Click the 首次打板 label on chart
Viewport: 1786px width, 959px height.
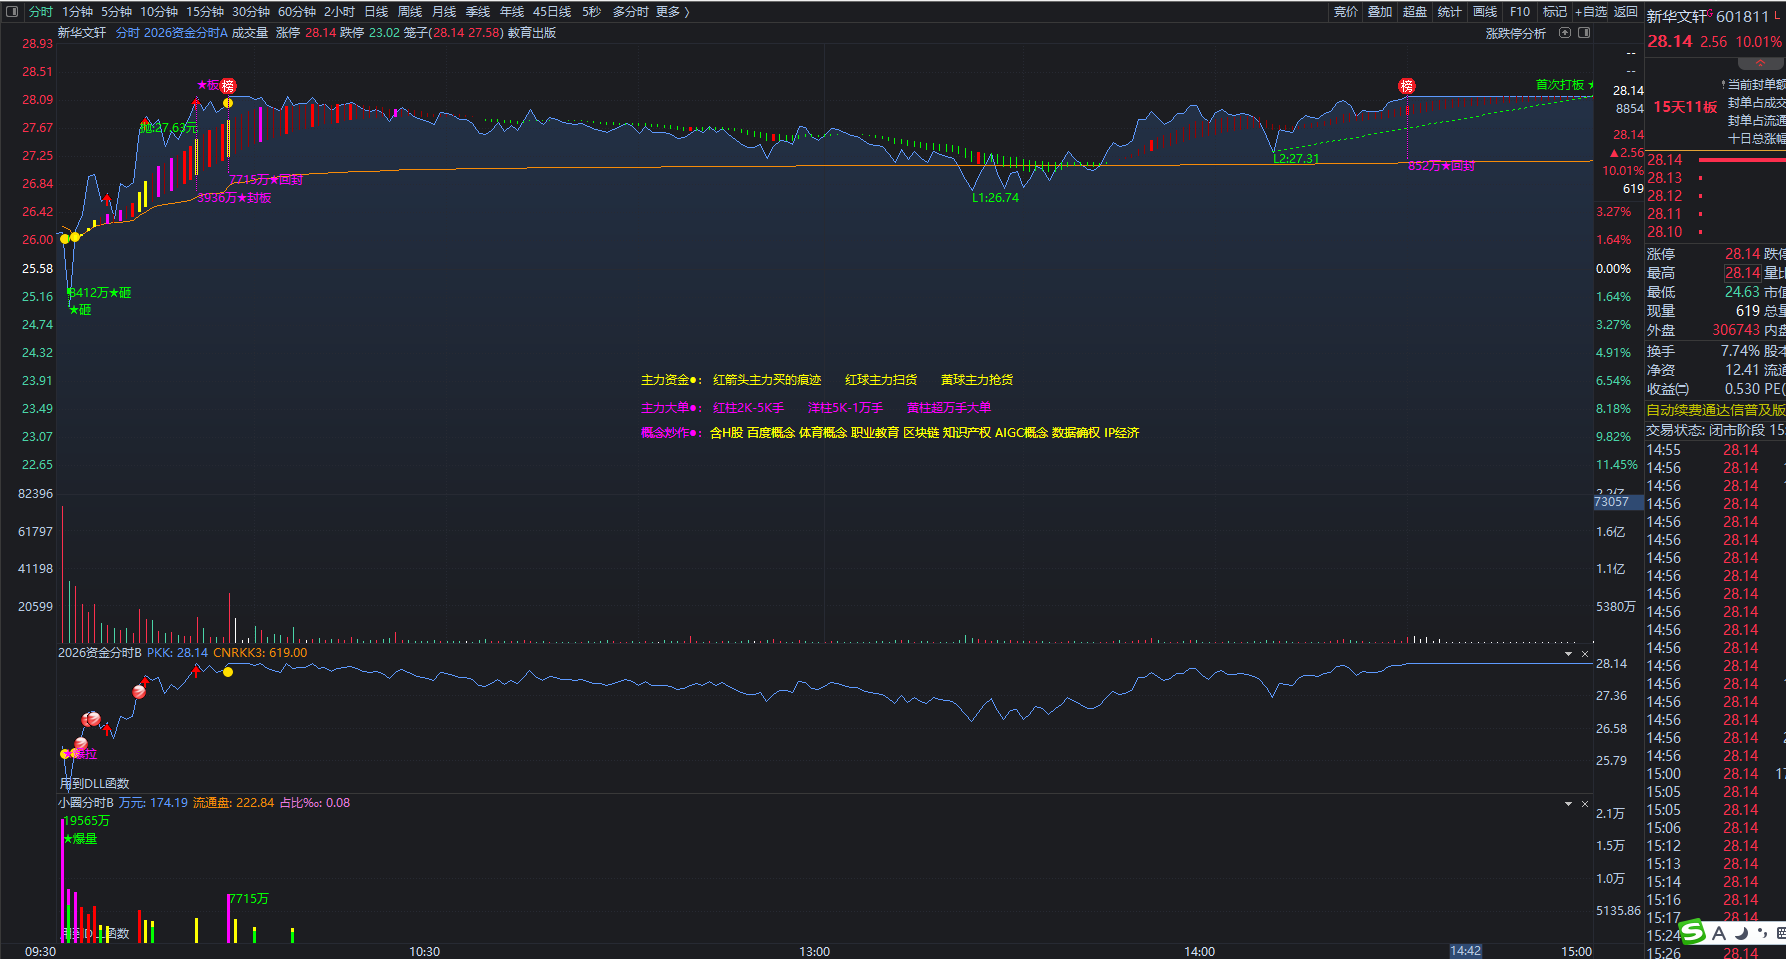(1560, 85)
